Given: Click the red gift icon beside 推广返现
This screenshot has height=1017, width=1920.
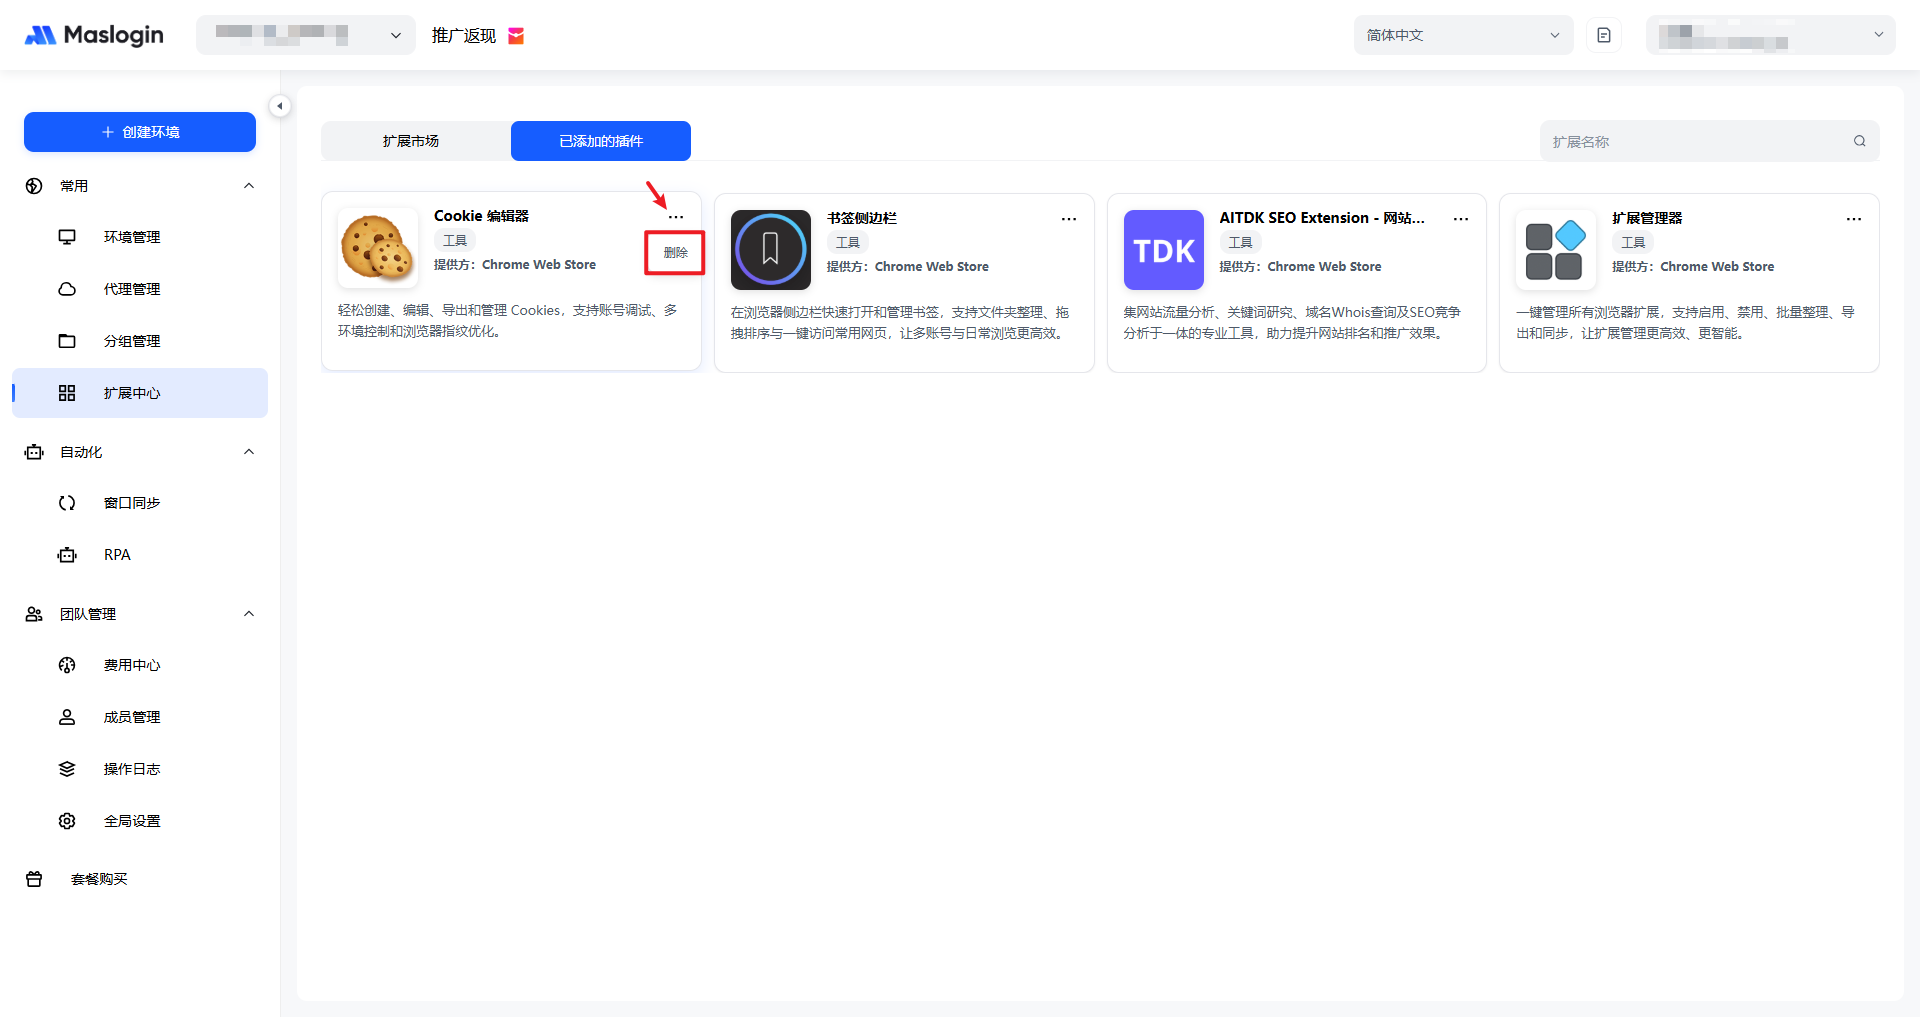Looking at the screenshot, I should click(516, 36).
